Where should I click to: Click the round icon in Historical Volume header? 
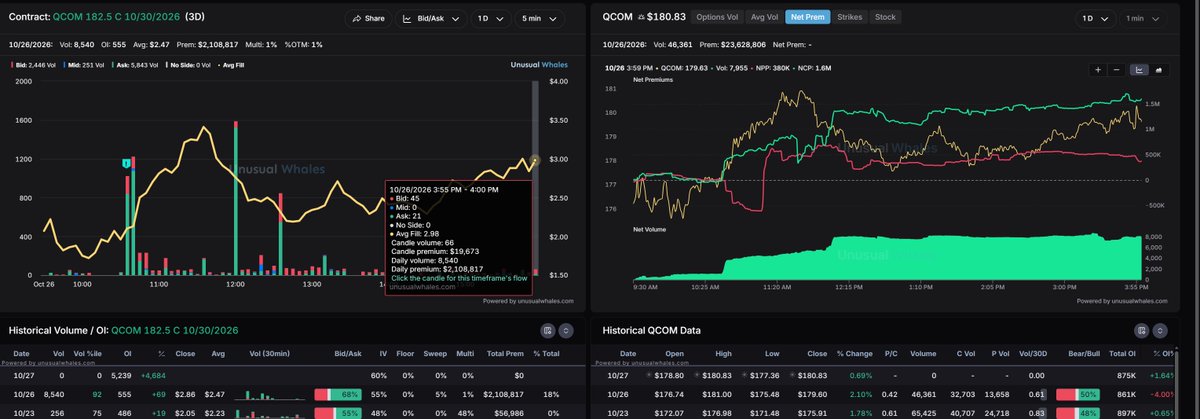coord(567,329)
